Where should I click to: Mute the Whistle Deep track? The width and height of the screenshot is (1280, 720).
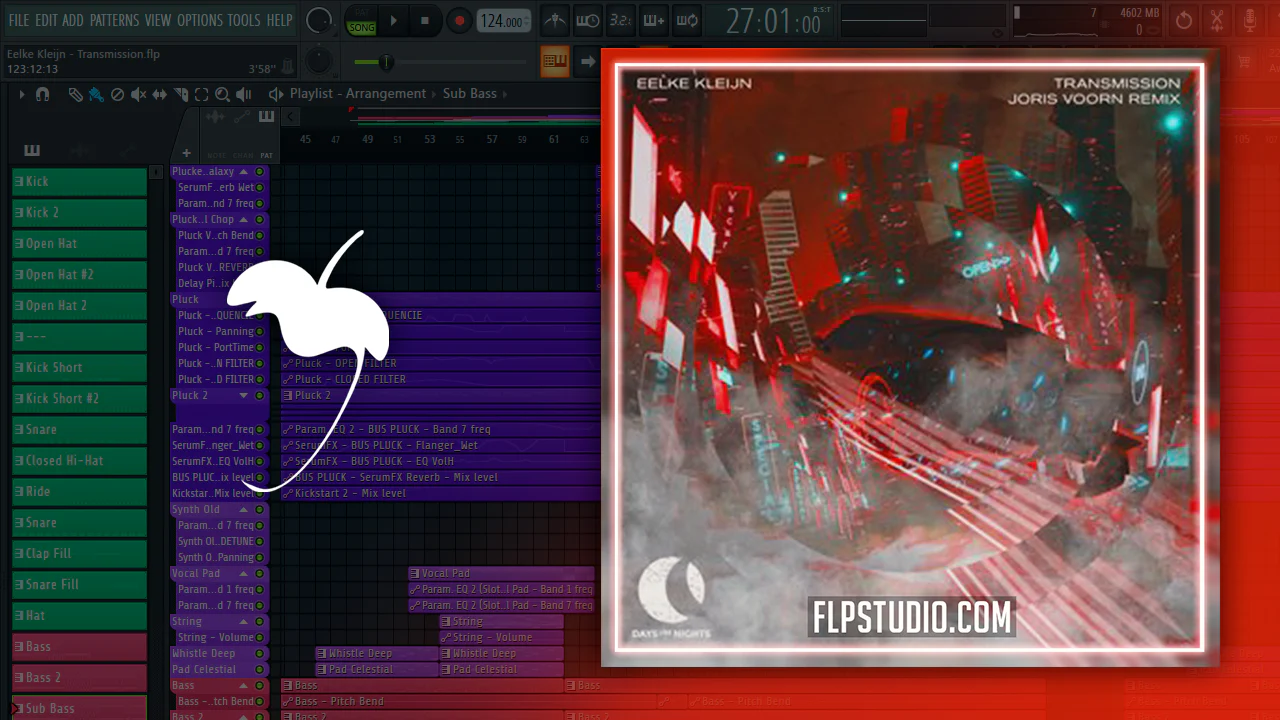point(260,654)
